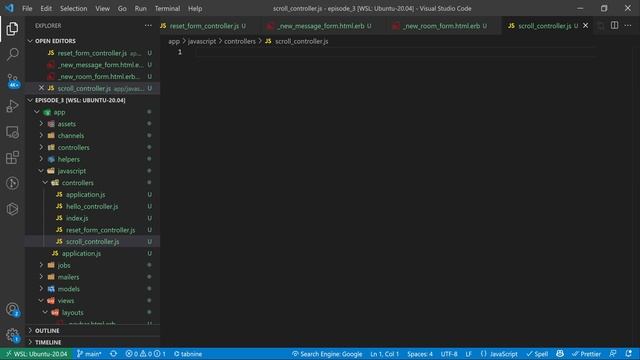Synchronize changes in status bar
This screenshot has width=640, height=360.
113,354
